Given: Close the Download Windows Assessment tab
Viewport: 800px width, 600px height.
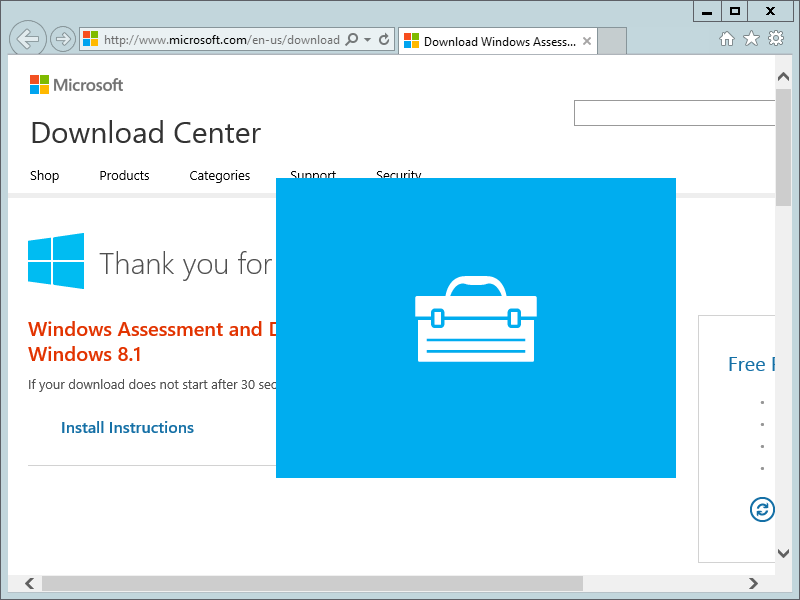Looking at the screenshot, I should 587,42.
